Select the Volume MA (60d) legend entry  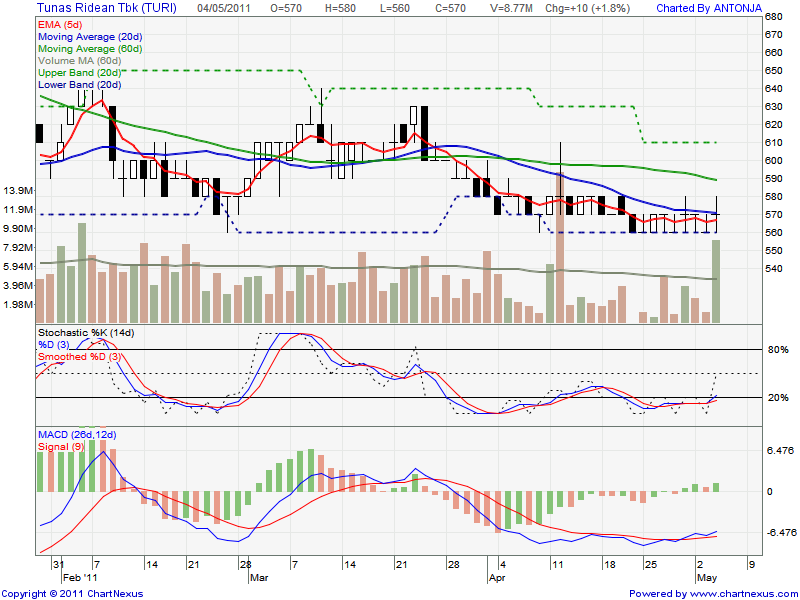pyautogui.click(x=80, y=61)
